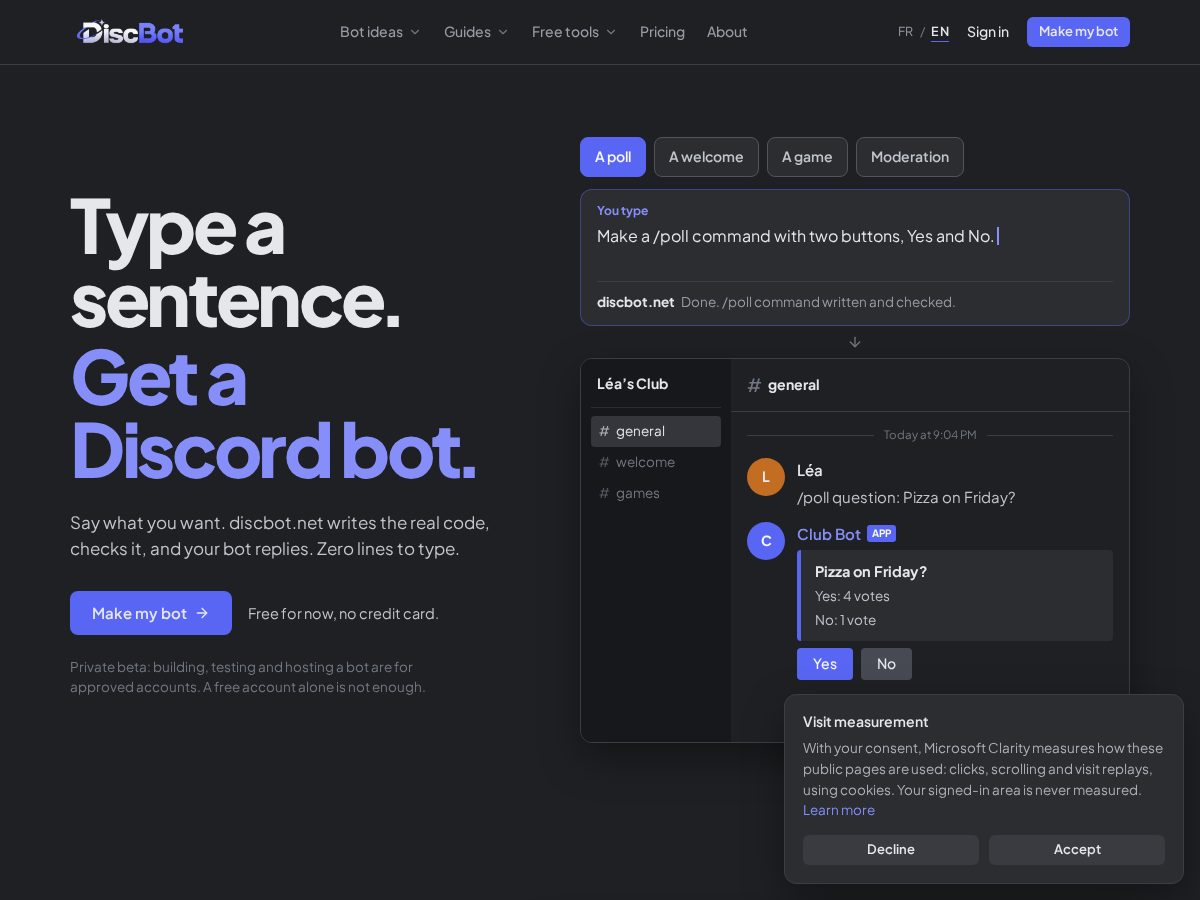Image resolution: width=1200 pixels, height=900 pixels.
Task: Click the hero Make my bot button
Action: [x=151, y=613]
